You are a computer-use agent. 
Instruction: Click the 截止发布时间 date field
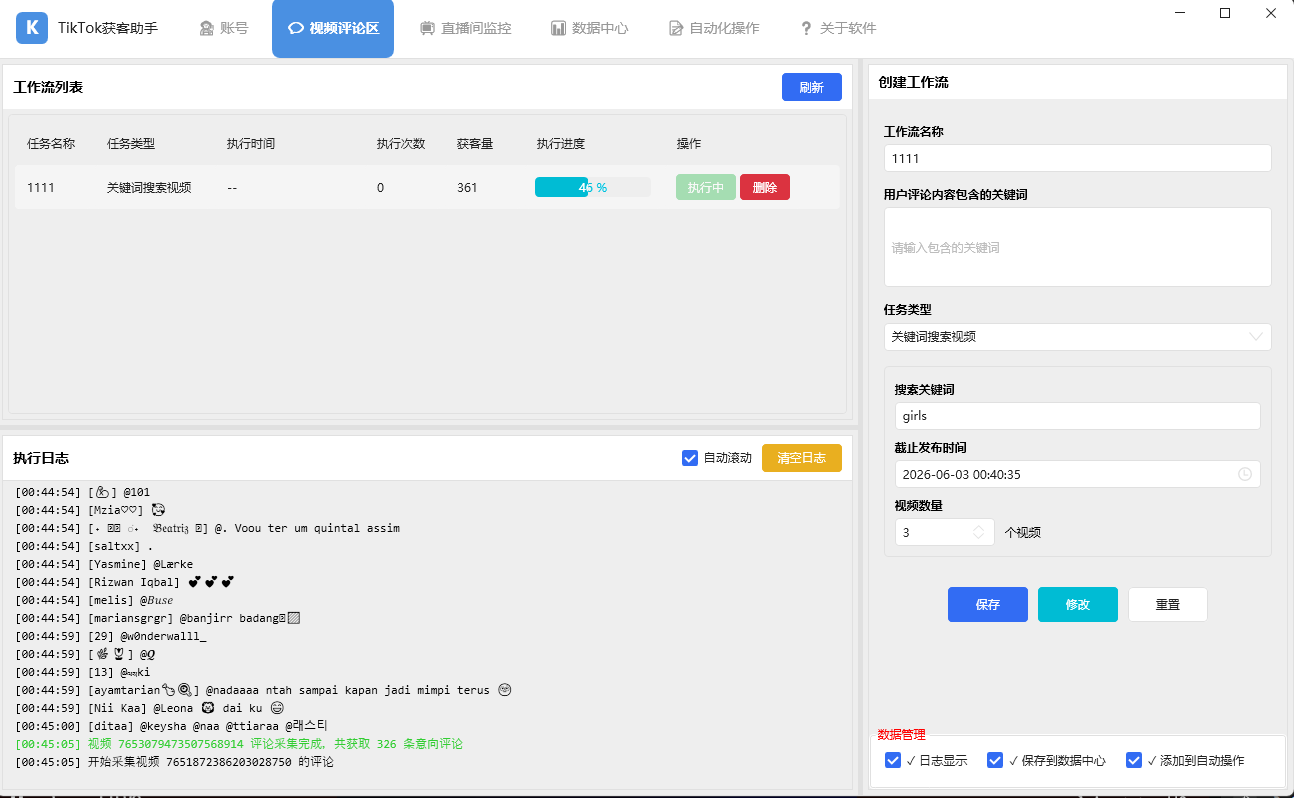pyautogui.click(x=1077, y=474)
